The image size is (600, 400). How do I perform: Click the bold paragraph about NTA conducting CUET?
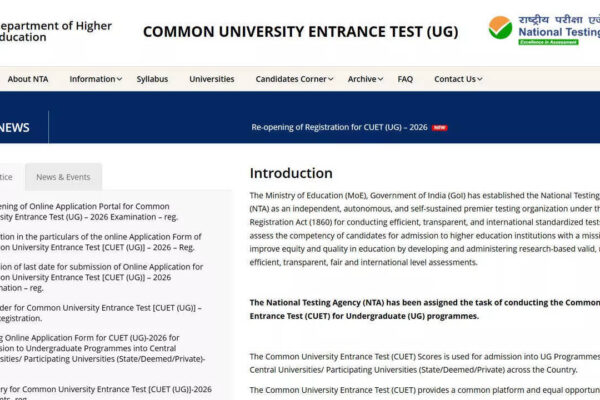click(425, 309)
